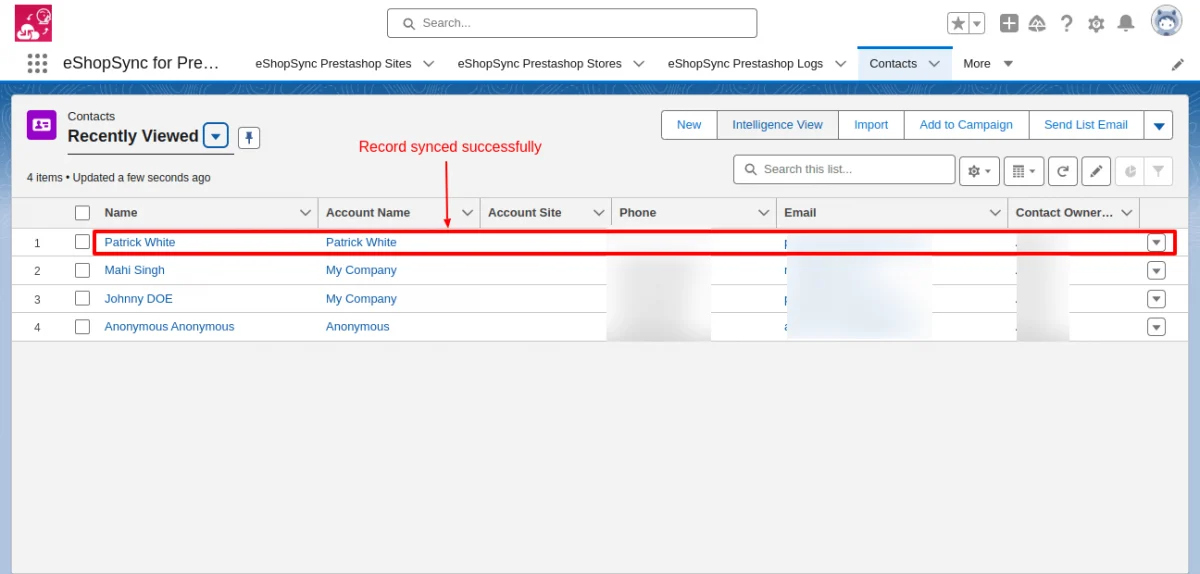Click the Favorites star icon
This screenshot has width=1200, height=574.
click(x=958, y=23)
